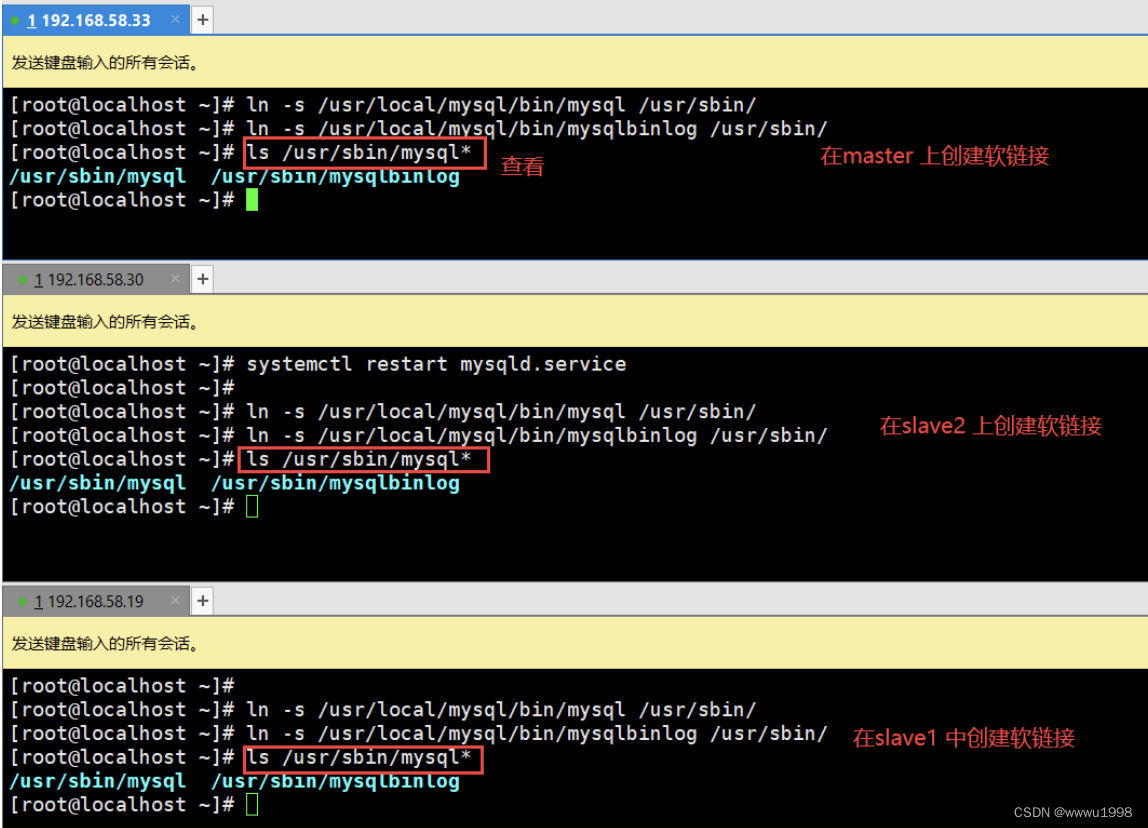Switch to the 192.168.58.33 session tab
Viewport: 1148px width, 828px height.
tap(96, 20)
